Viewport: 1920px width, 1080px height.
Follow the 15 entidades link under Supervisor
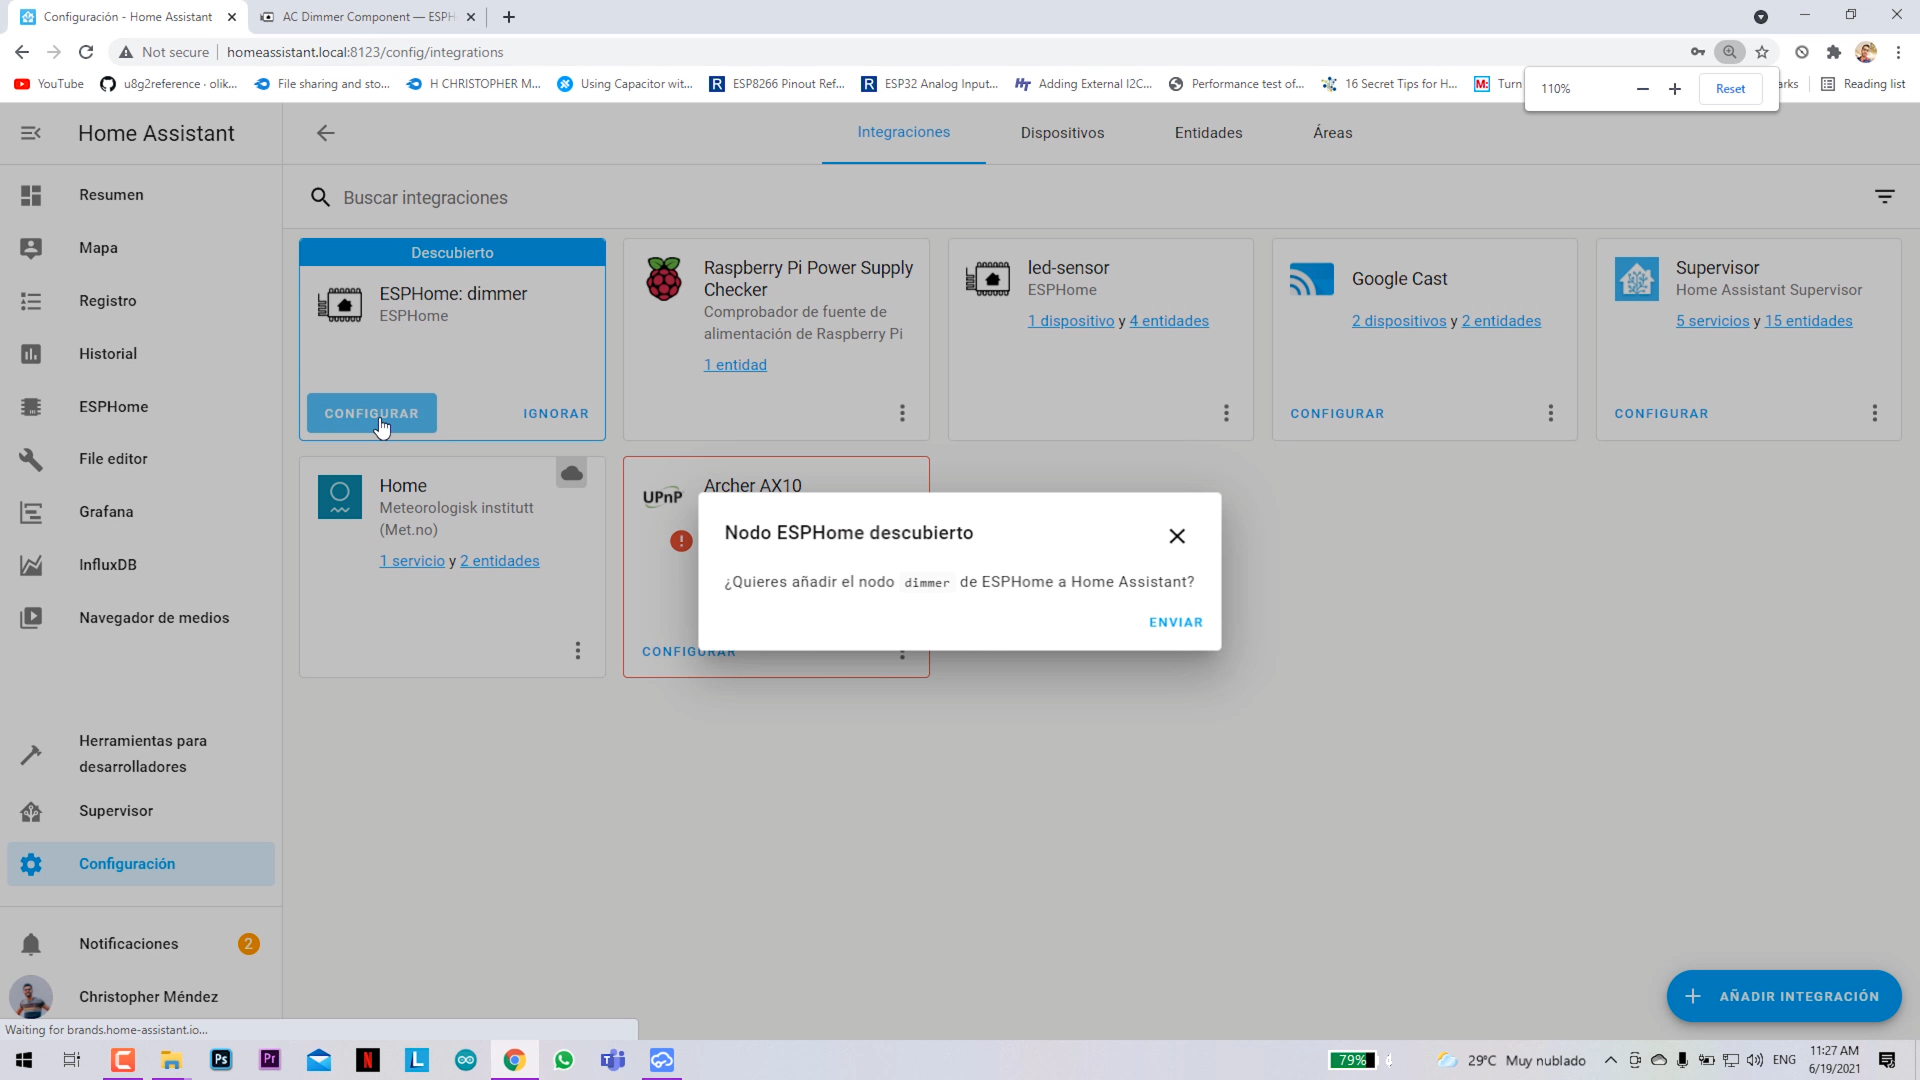pyautogui.click(x=1808, y=321)
